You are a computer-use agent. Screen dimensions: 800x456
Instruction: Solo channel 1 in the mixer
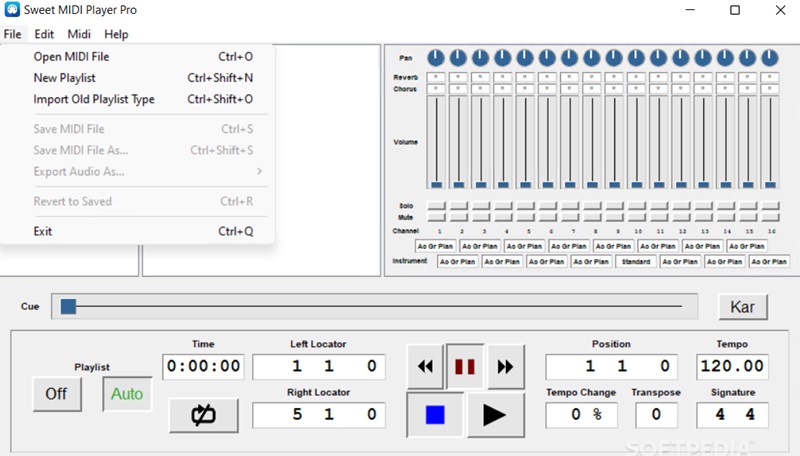(x=436, y=206)
